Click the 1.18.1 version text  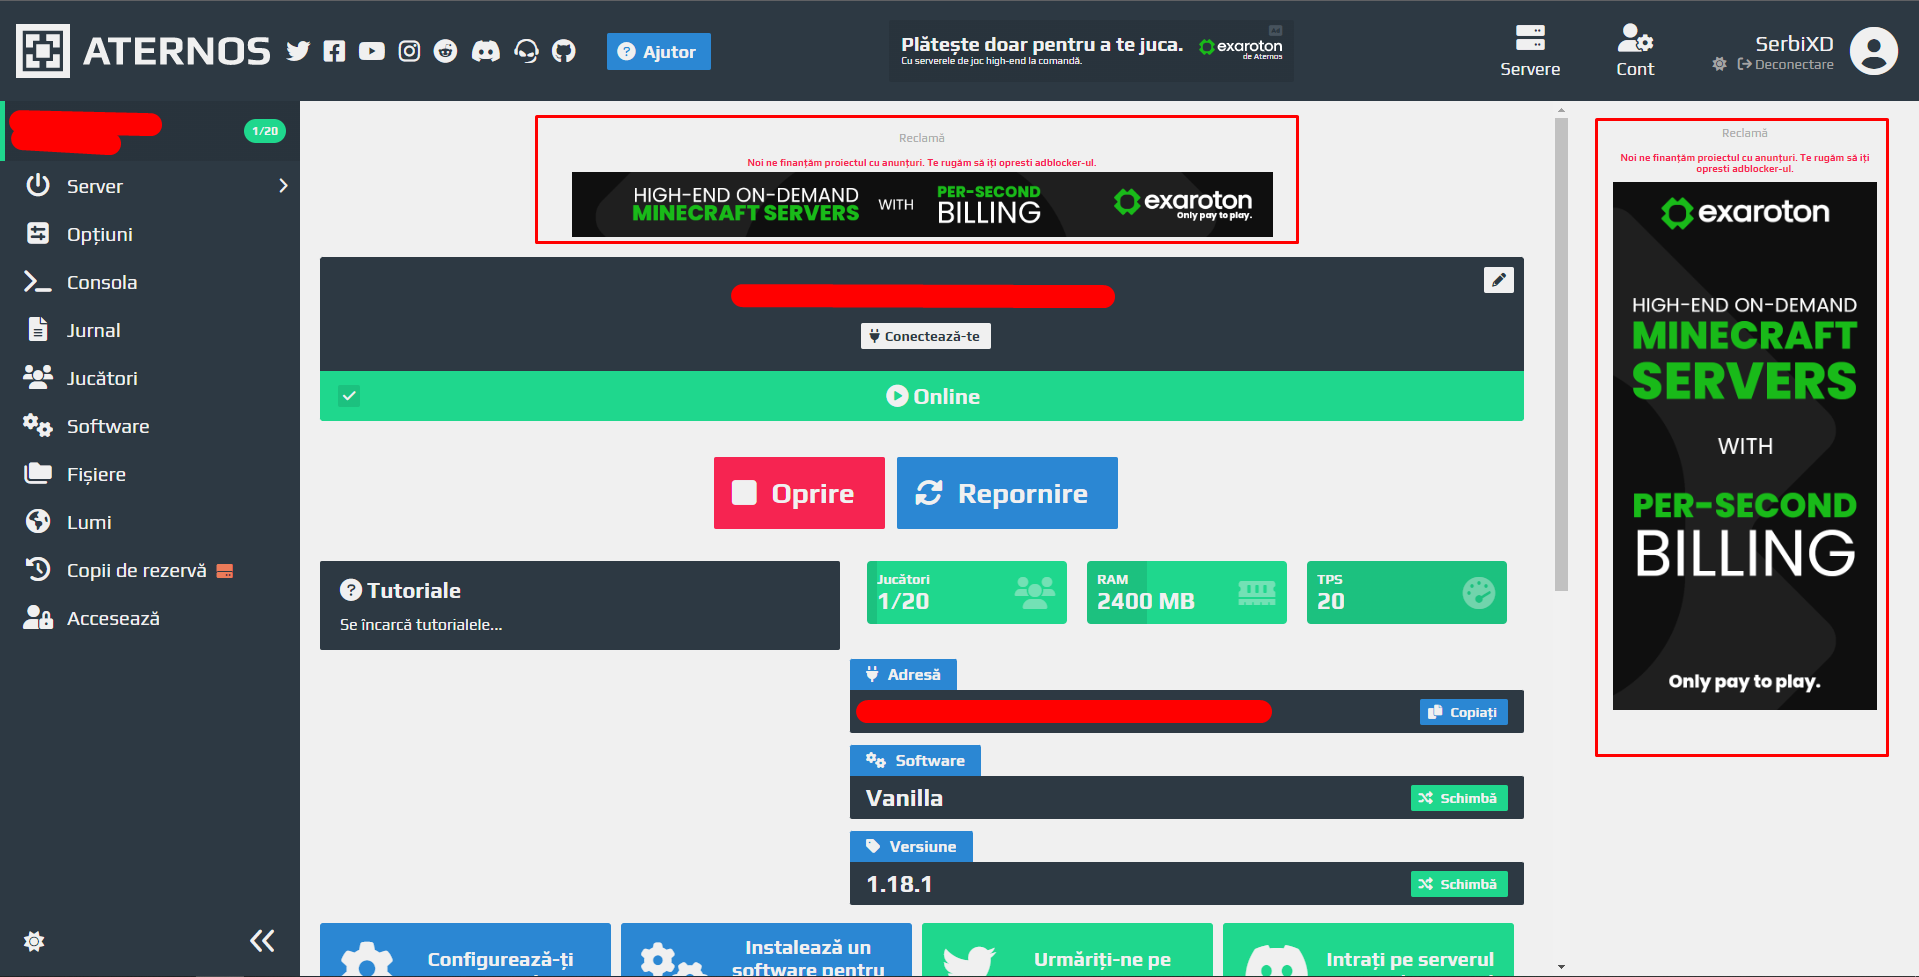click(899, 884)
